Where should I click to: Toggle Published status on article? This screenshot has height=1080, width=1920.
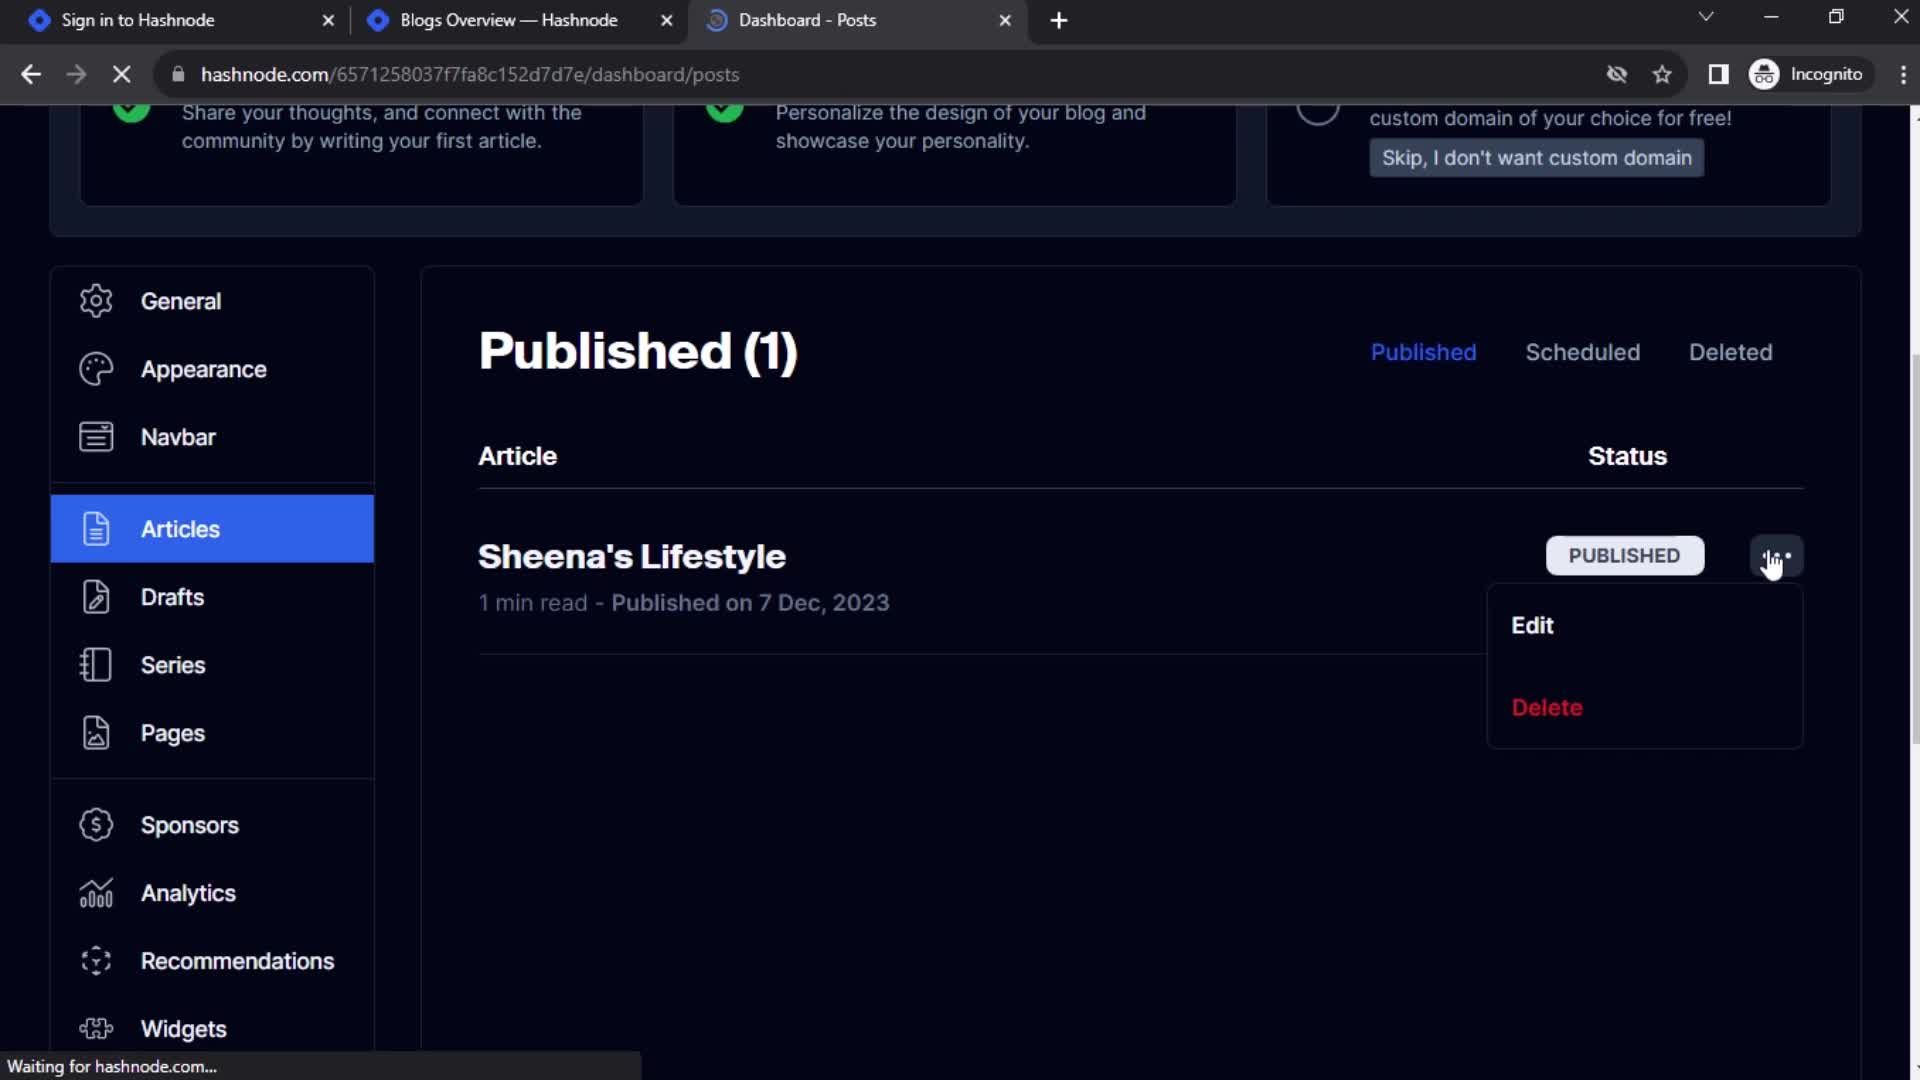pos(1625,555)
